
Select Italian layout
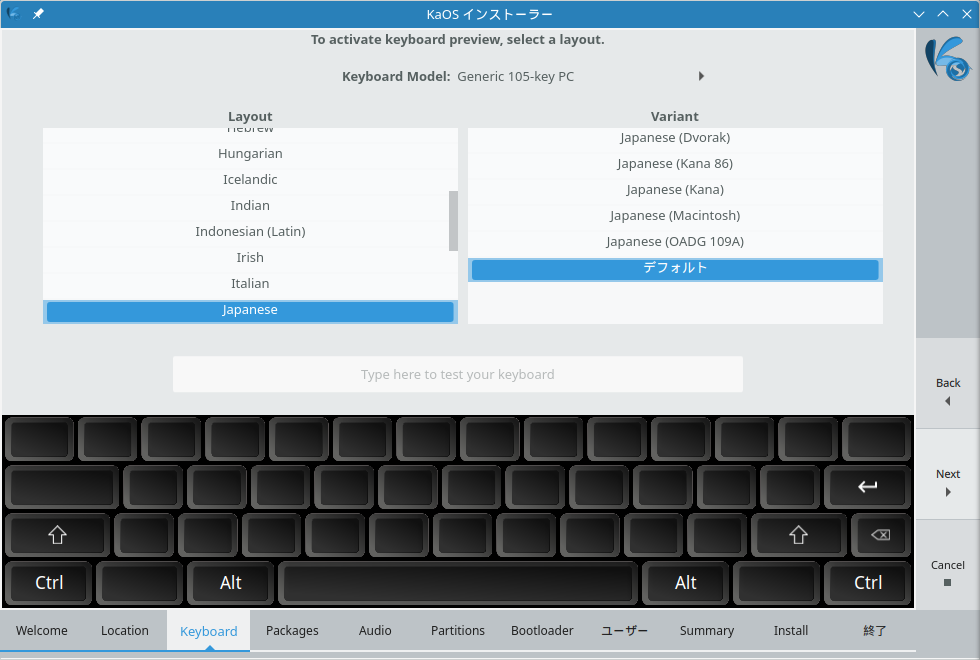(x=250, y=284)
